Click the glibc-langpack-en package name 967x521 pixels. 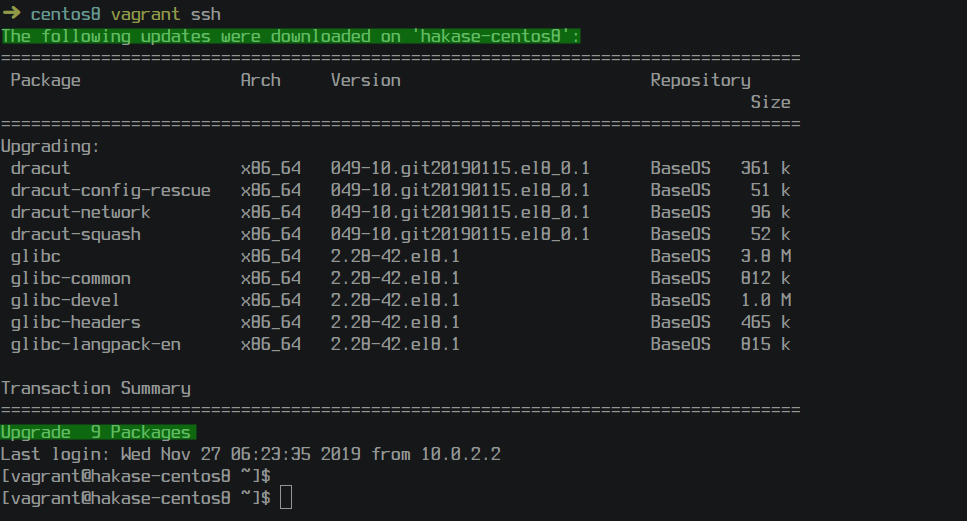(x=96, y=345)
